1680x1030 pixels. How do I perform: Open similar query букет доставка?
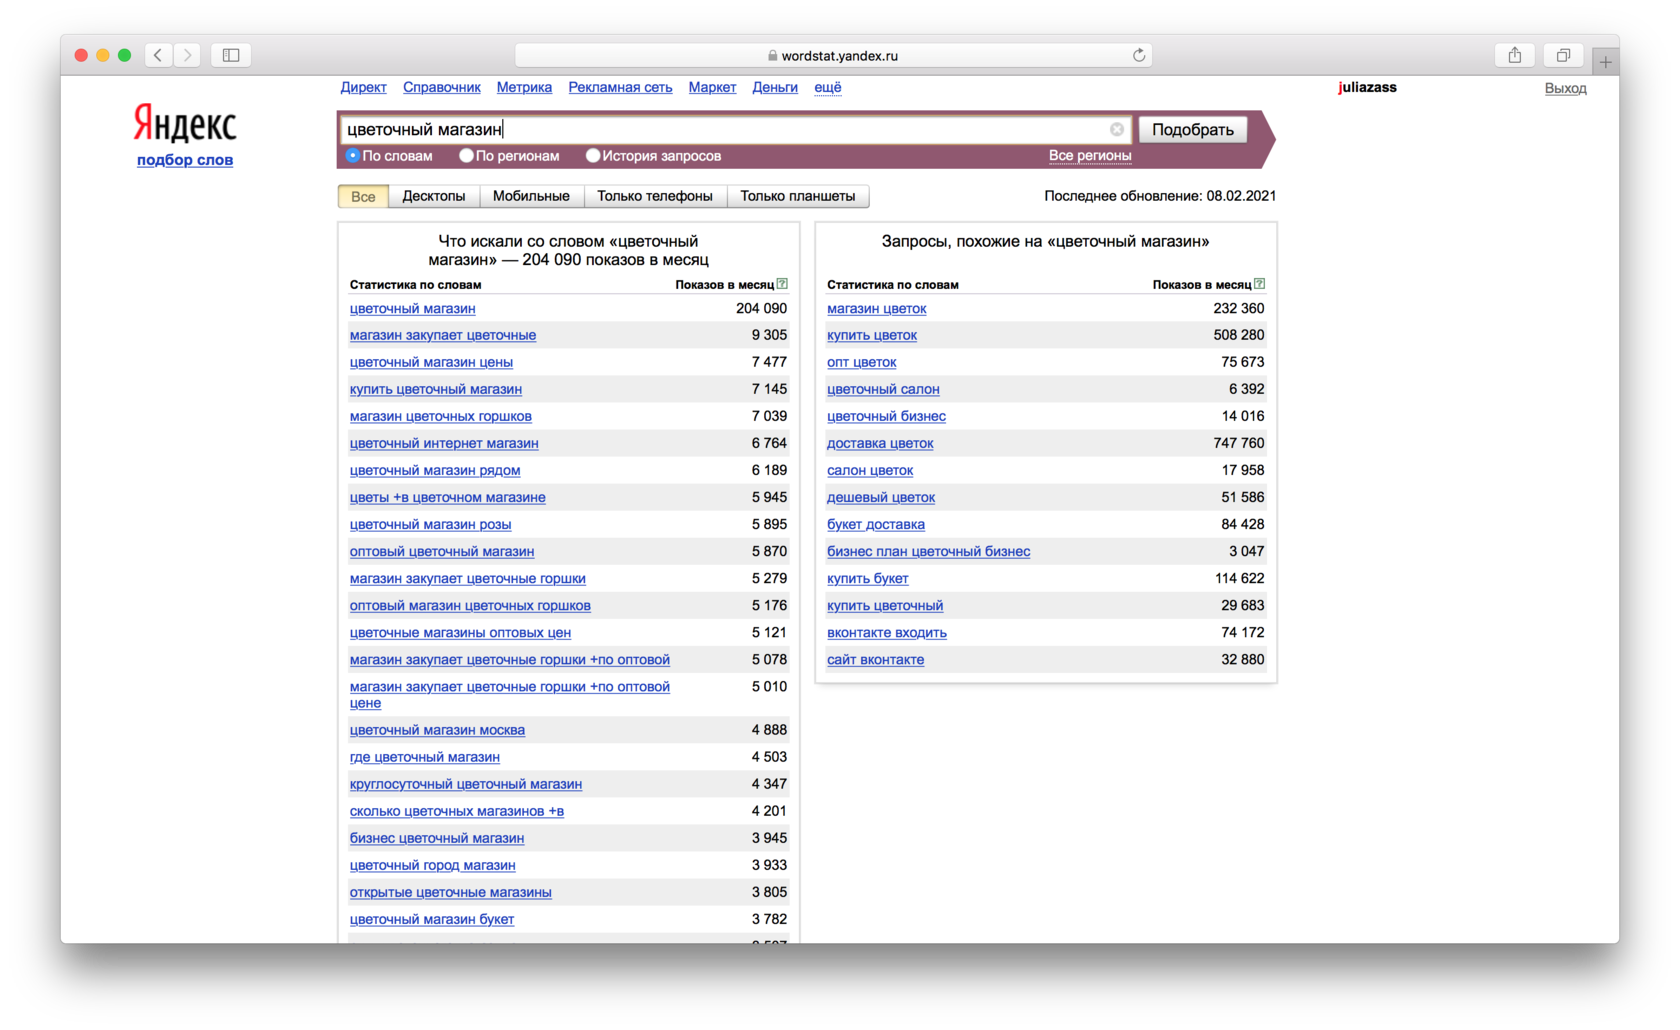876,524
